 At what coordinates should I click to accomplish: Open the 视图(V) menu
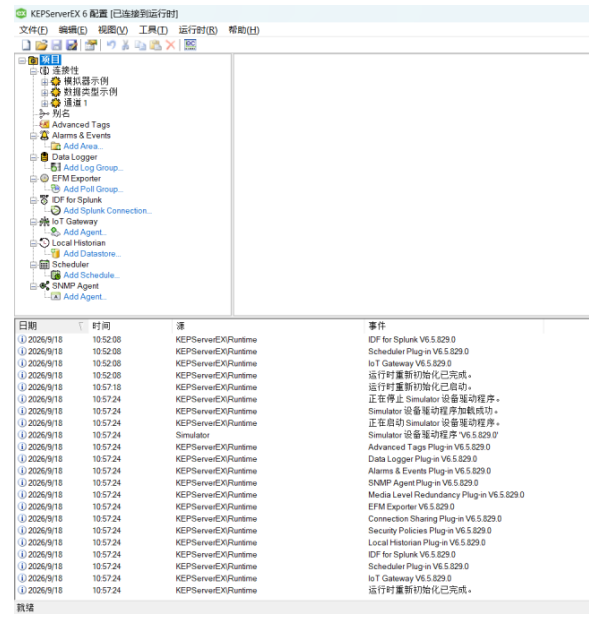tap(113, 30)
